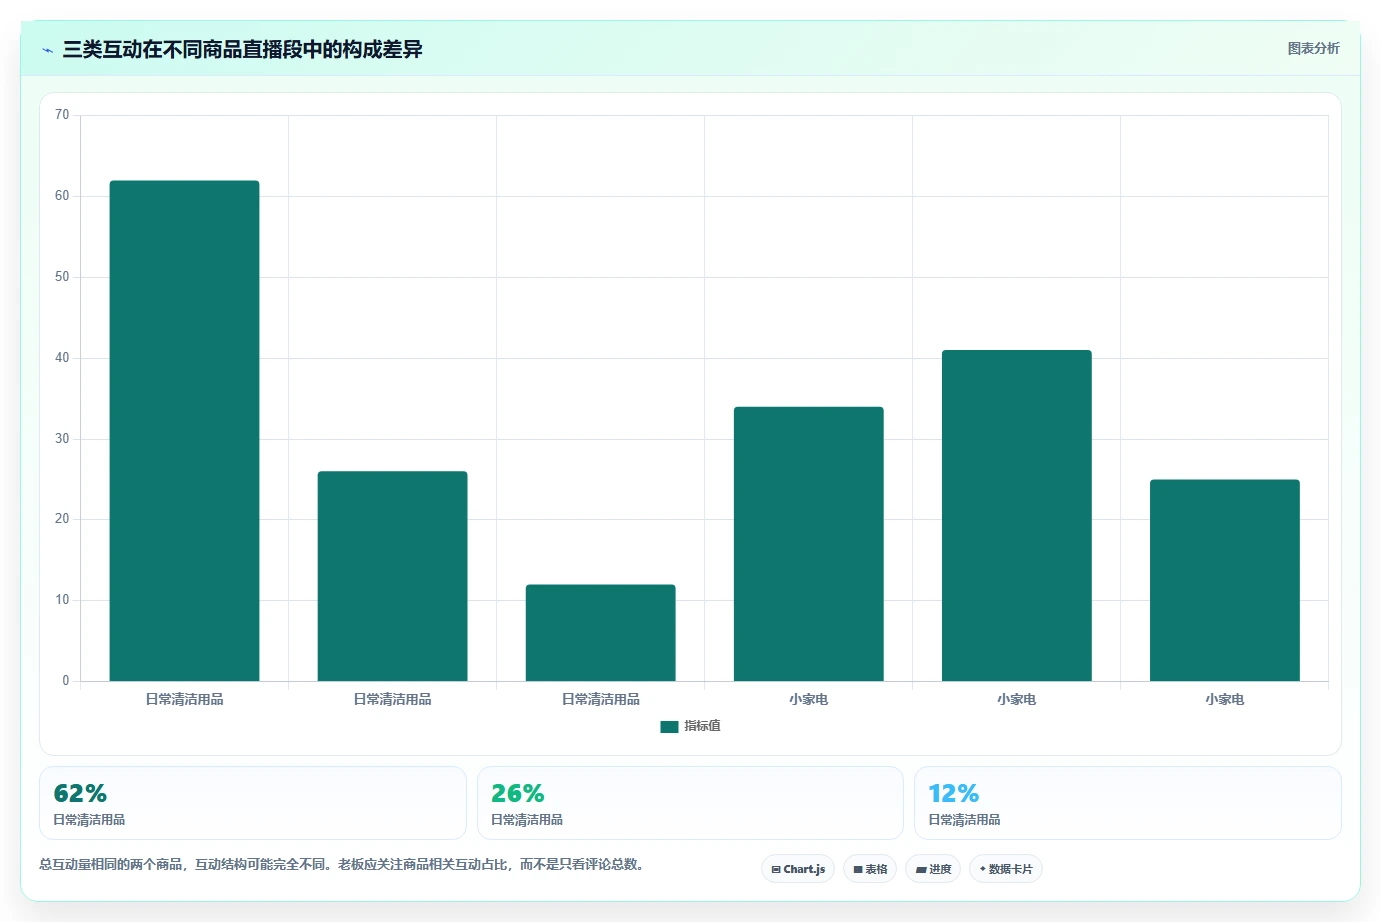Click the y-axis tick labeled 30
Screen dimensions: 1381x922
62,439
